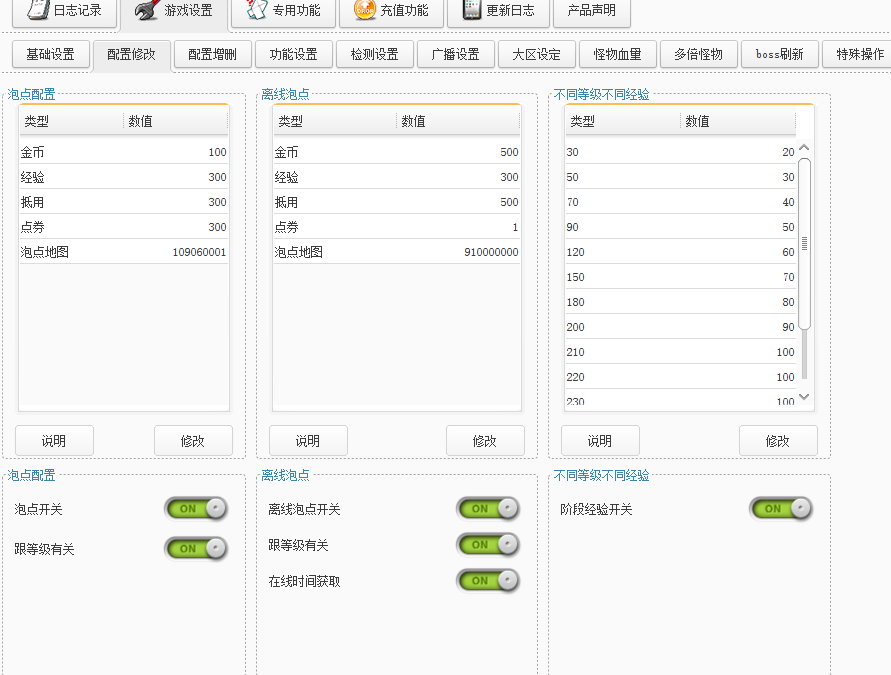Click 修改 button under 泡点配置 table
The width and height of the screenshot is (891, 675).
tap(193, 440)
